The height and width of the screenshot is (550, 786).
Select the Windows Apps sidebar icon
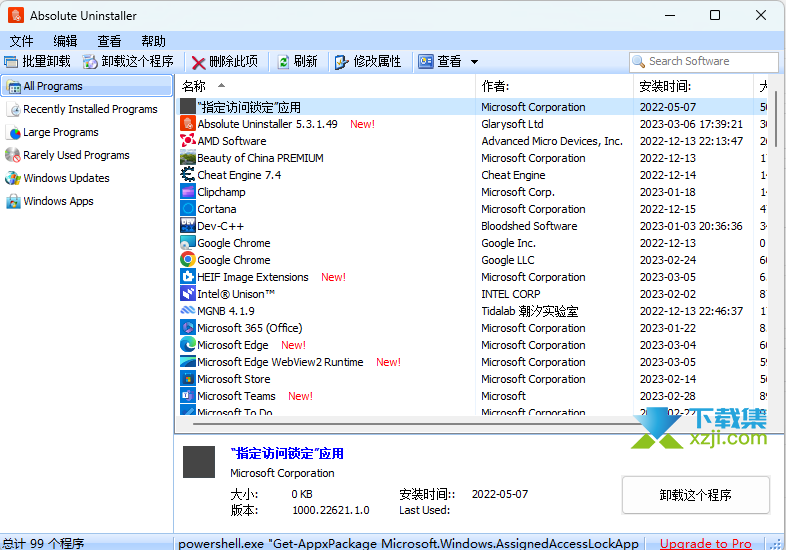[14, 201]
